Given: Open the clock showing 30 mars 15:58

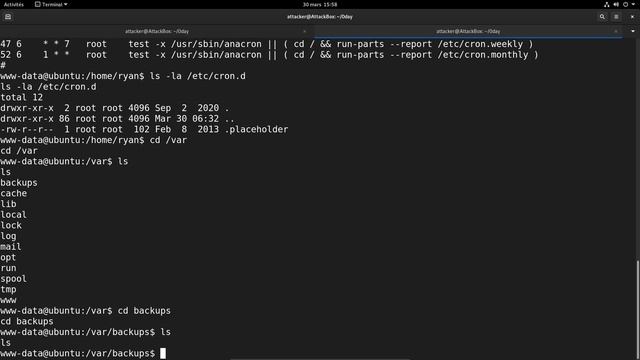Looking at the screenshot, I should click(x=320, y=4).
